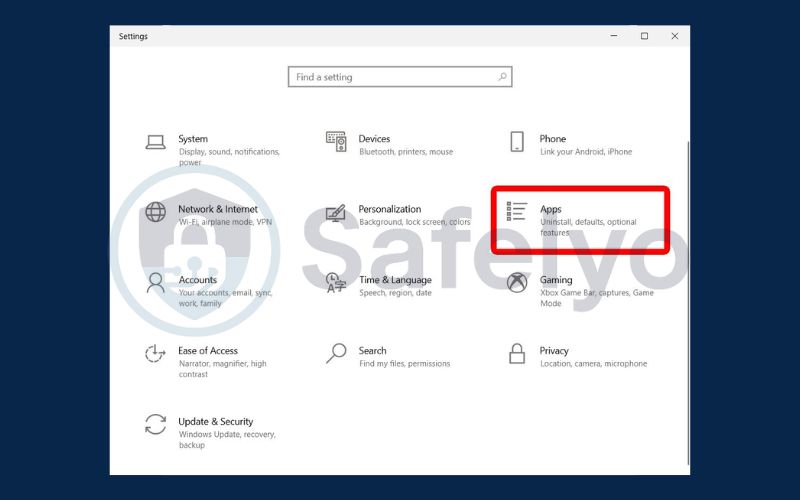
Task: Click 'Xbox Game Bar, captures, Game Mode' text
Action: (597, 298)
